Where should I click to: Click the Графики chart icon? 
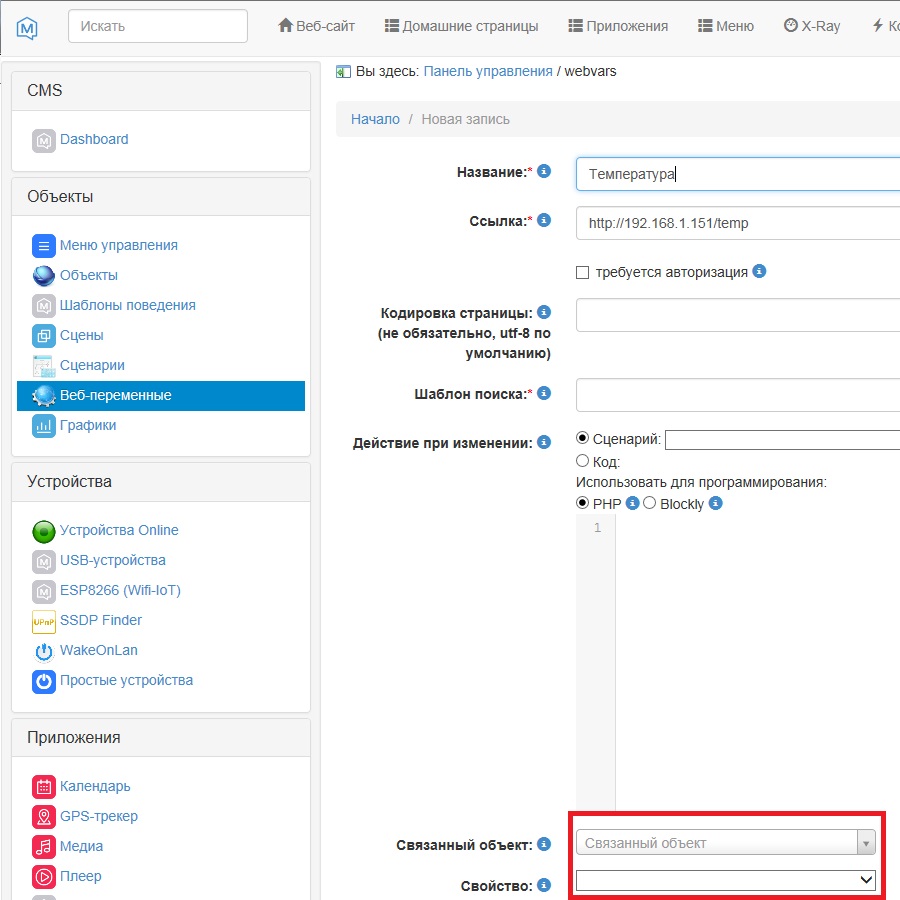44,426
